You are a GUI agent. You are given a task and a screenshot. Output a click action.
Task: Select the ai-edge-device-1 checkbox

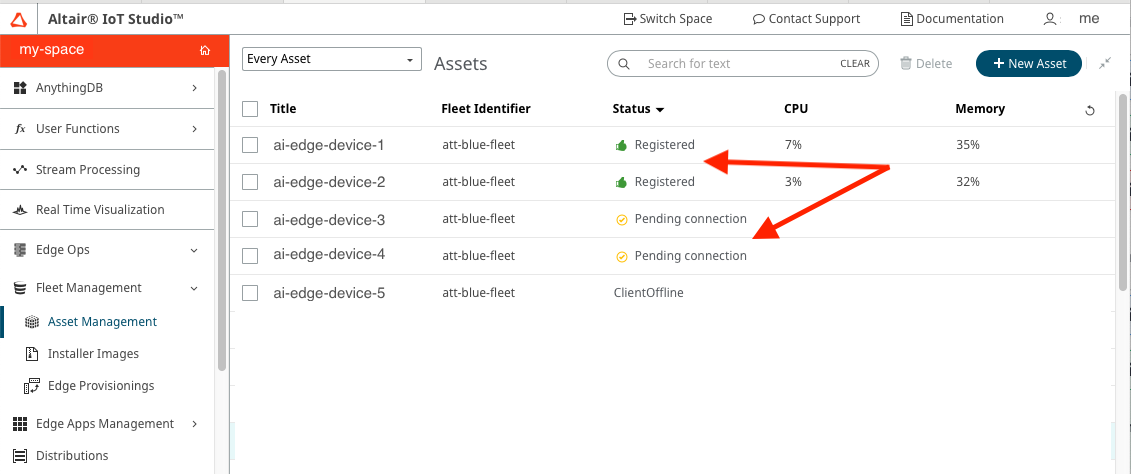click(x=250, y=146)
